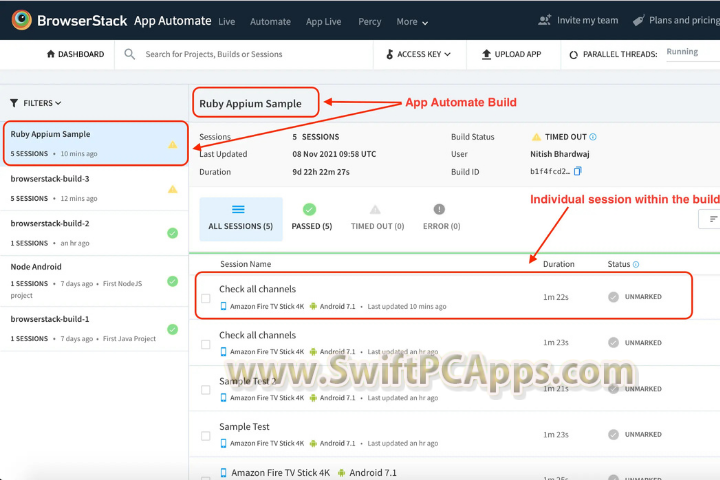
Task: Click info icon next to Status column header
Action: (x=636, y=264)
